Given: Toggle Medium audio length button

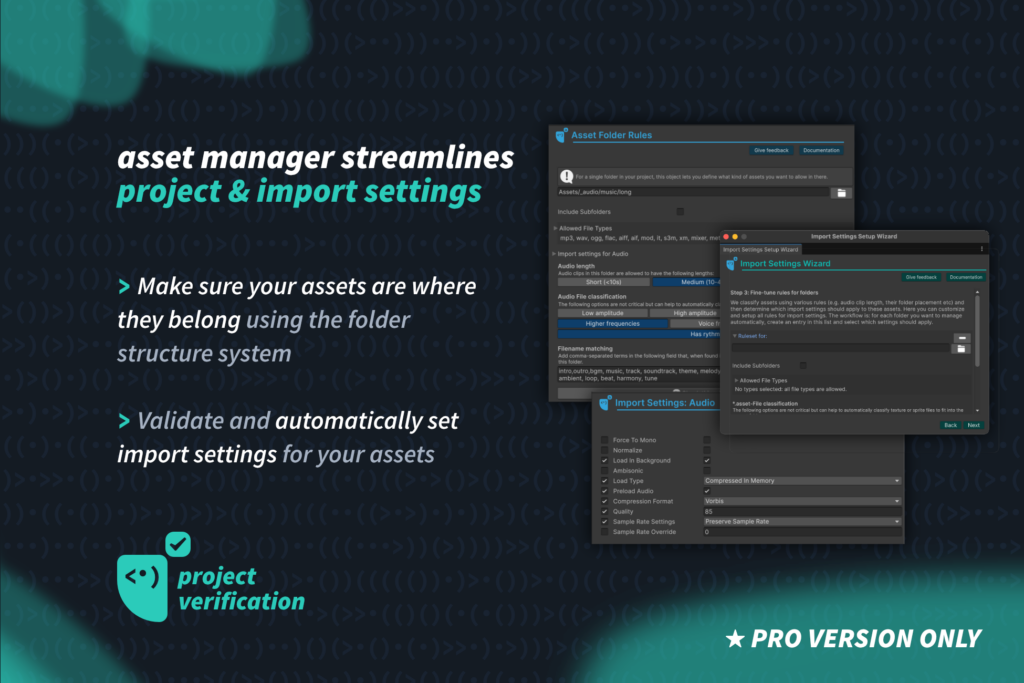Looking at the screenshot, I should click(x=686, y=282).
